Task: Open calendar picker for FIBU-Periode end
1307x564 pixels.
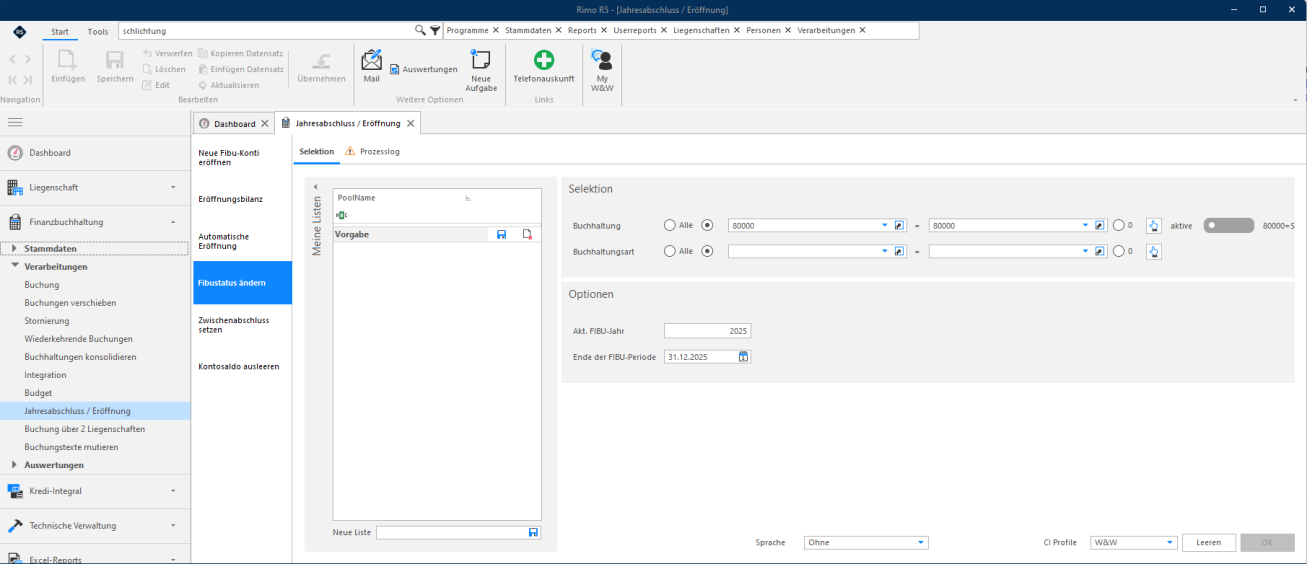Action: (744, 356)
